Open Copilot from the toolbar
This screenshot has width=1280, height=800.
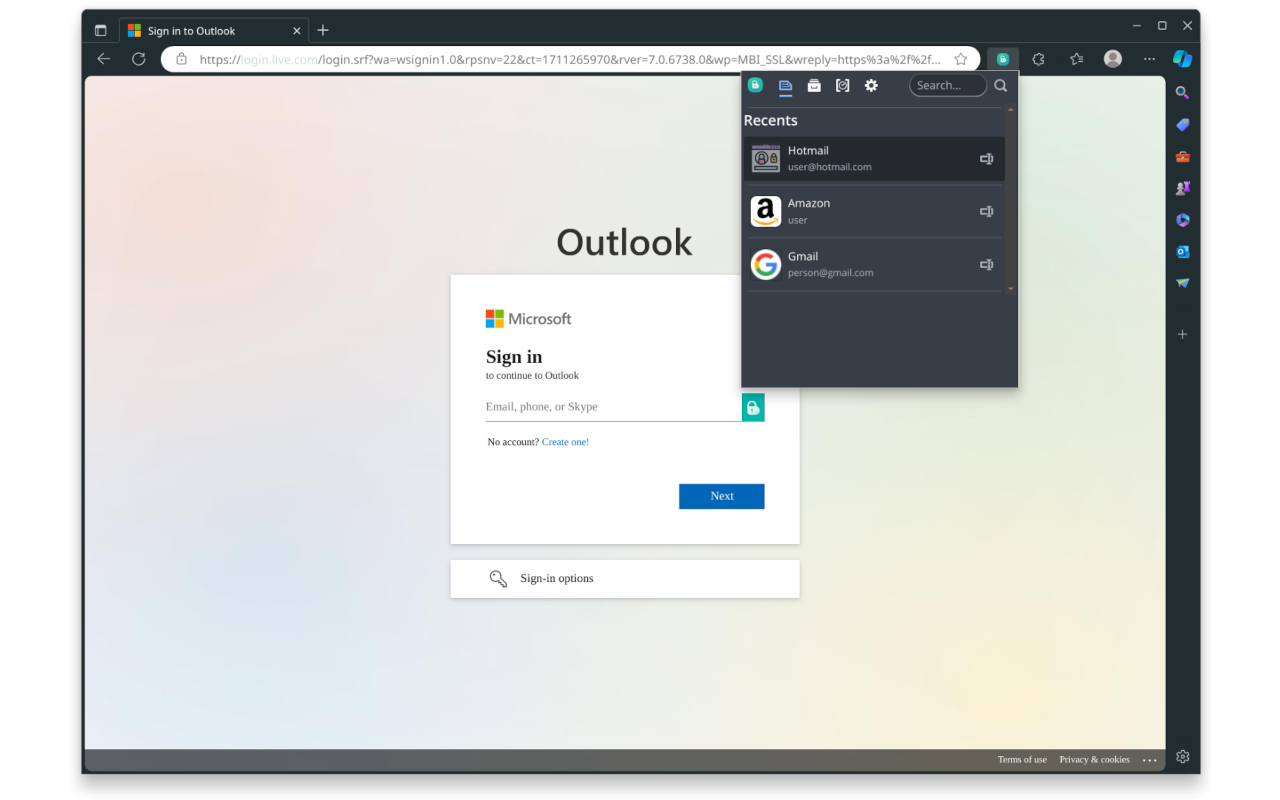(x=1182, y=59)
